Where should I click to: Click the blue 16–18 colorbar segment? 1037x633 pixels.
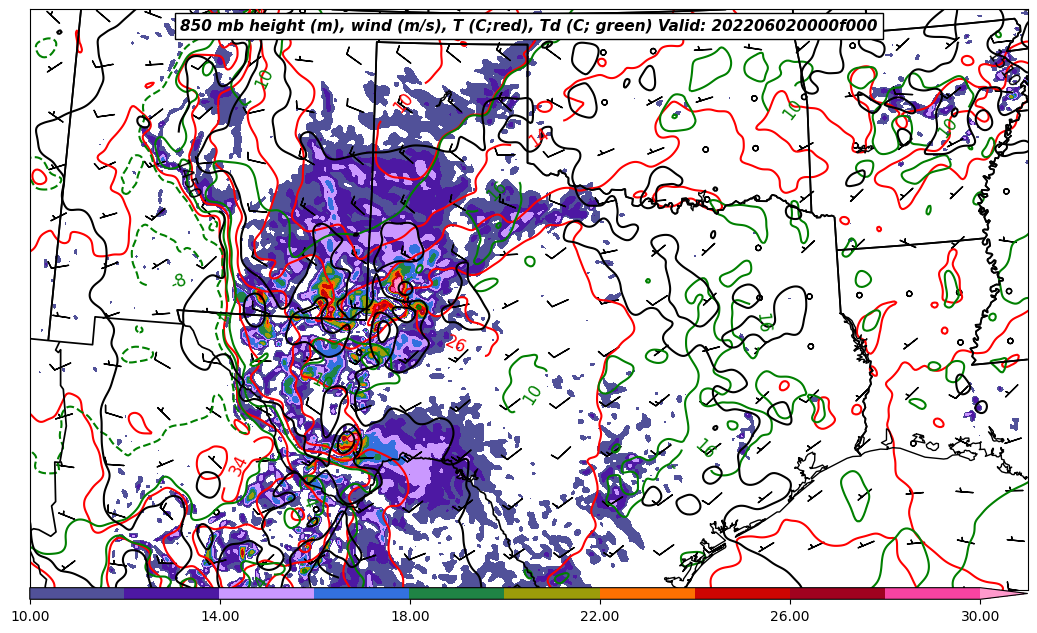coord(362,593)
